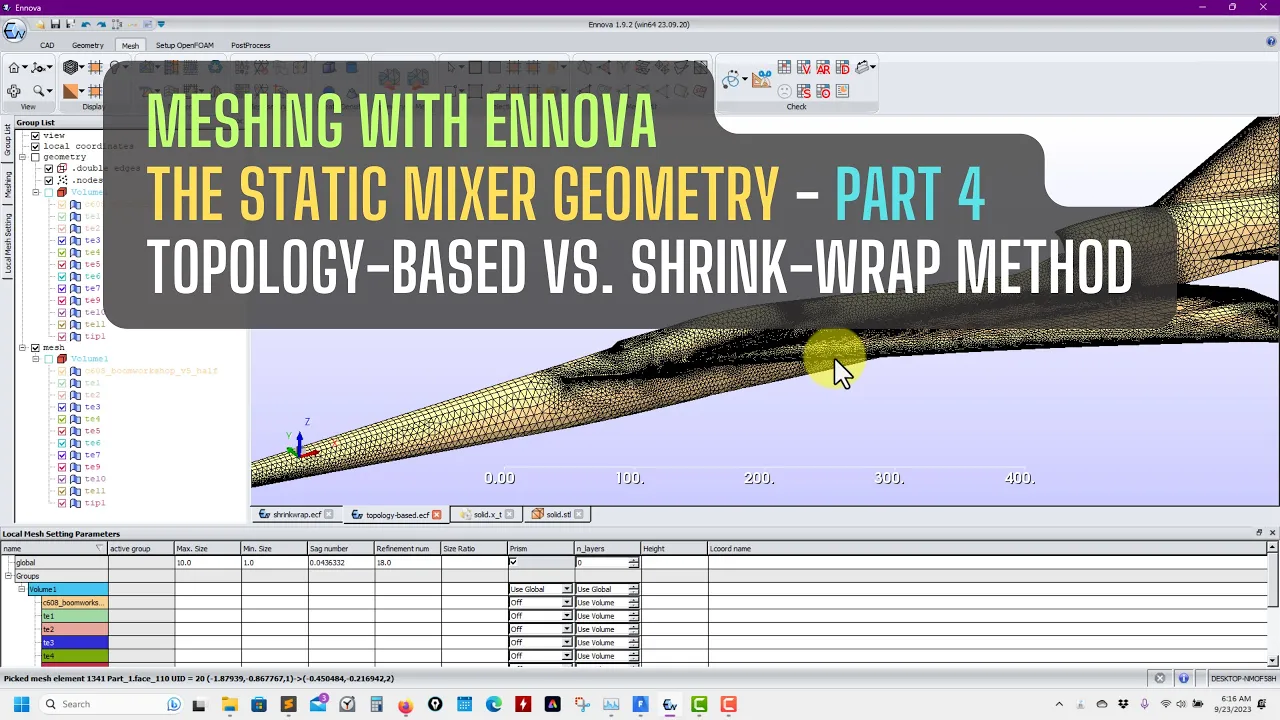The height and width of the screenshot is (720, 1280).
Task: Click the O quality table icon
Action: (x=823, y=91)
